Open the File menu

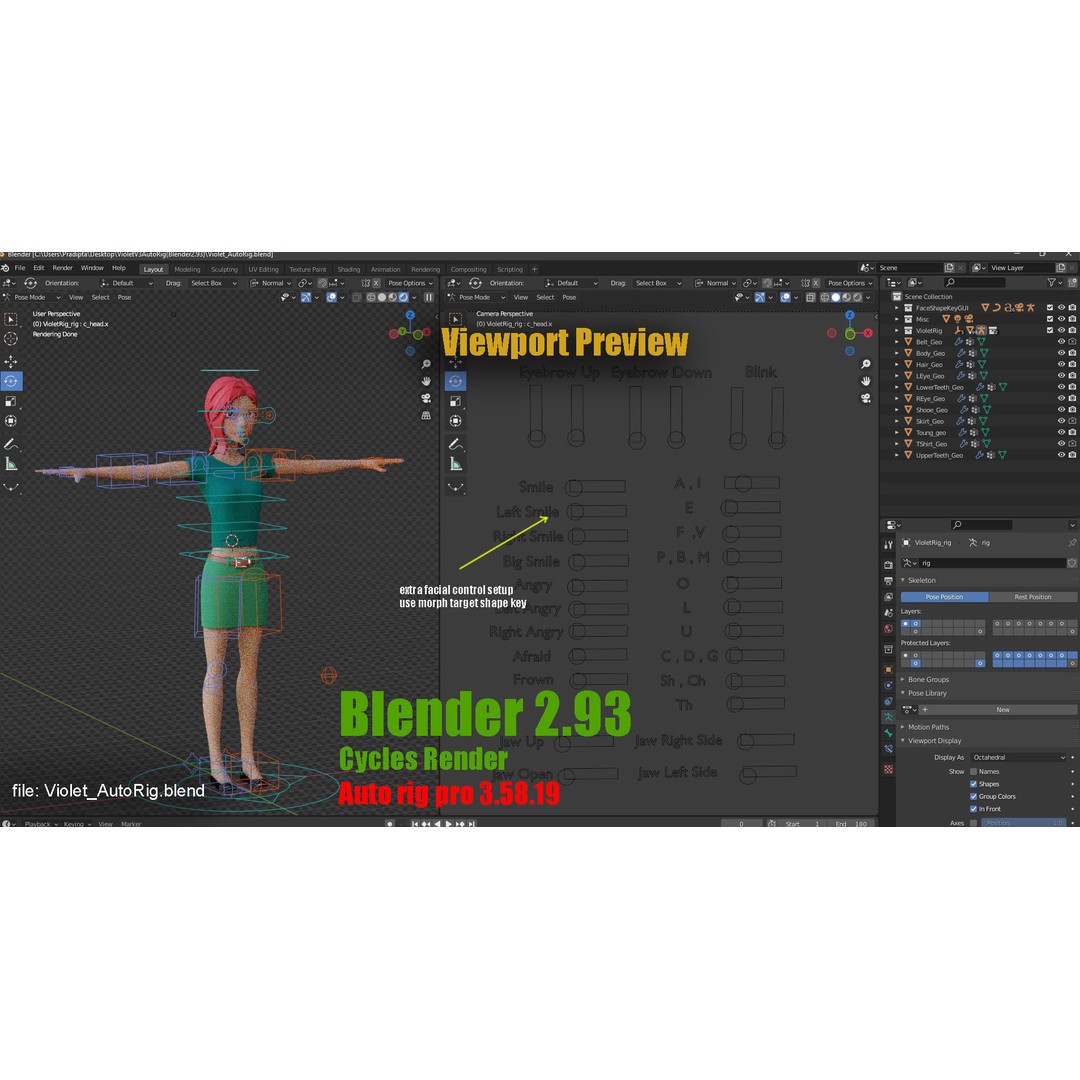click(20, 268)
